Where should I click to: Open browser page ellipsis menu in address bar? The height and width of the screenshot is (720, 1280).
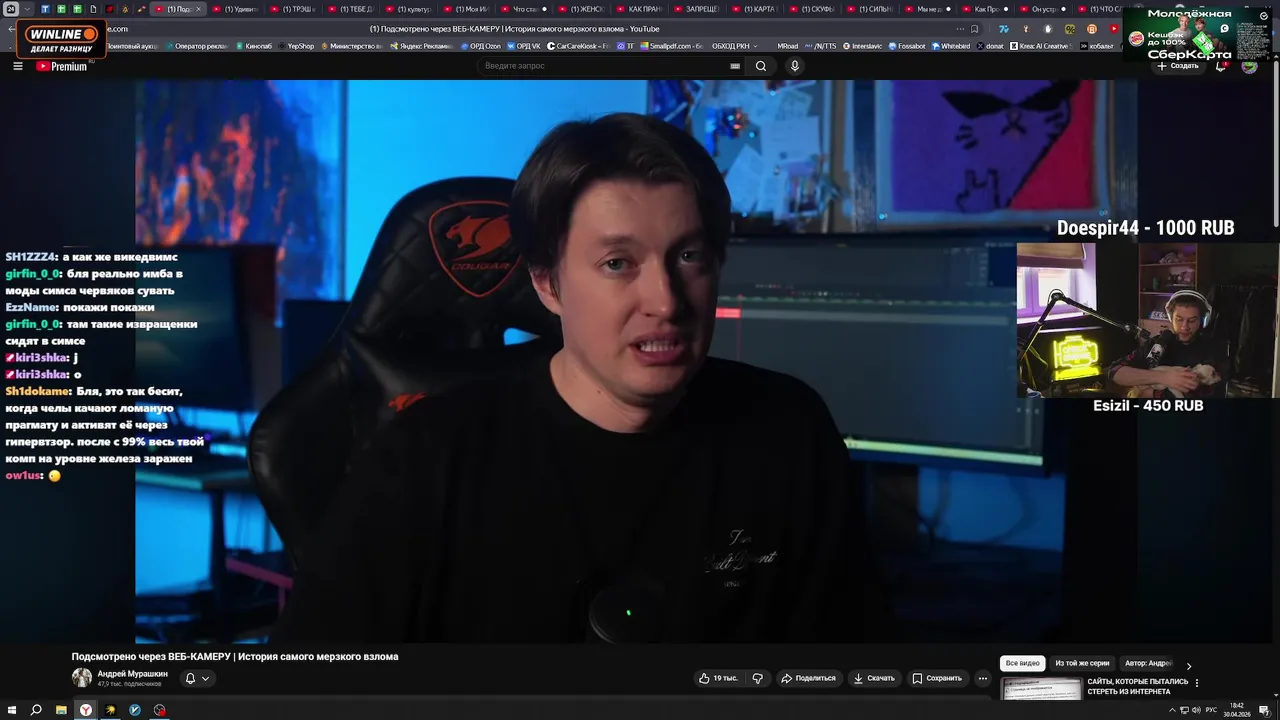(960, 29)
